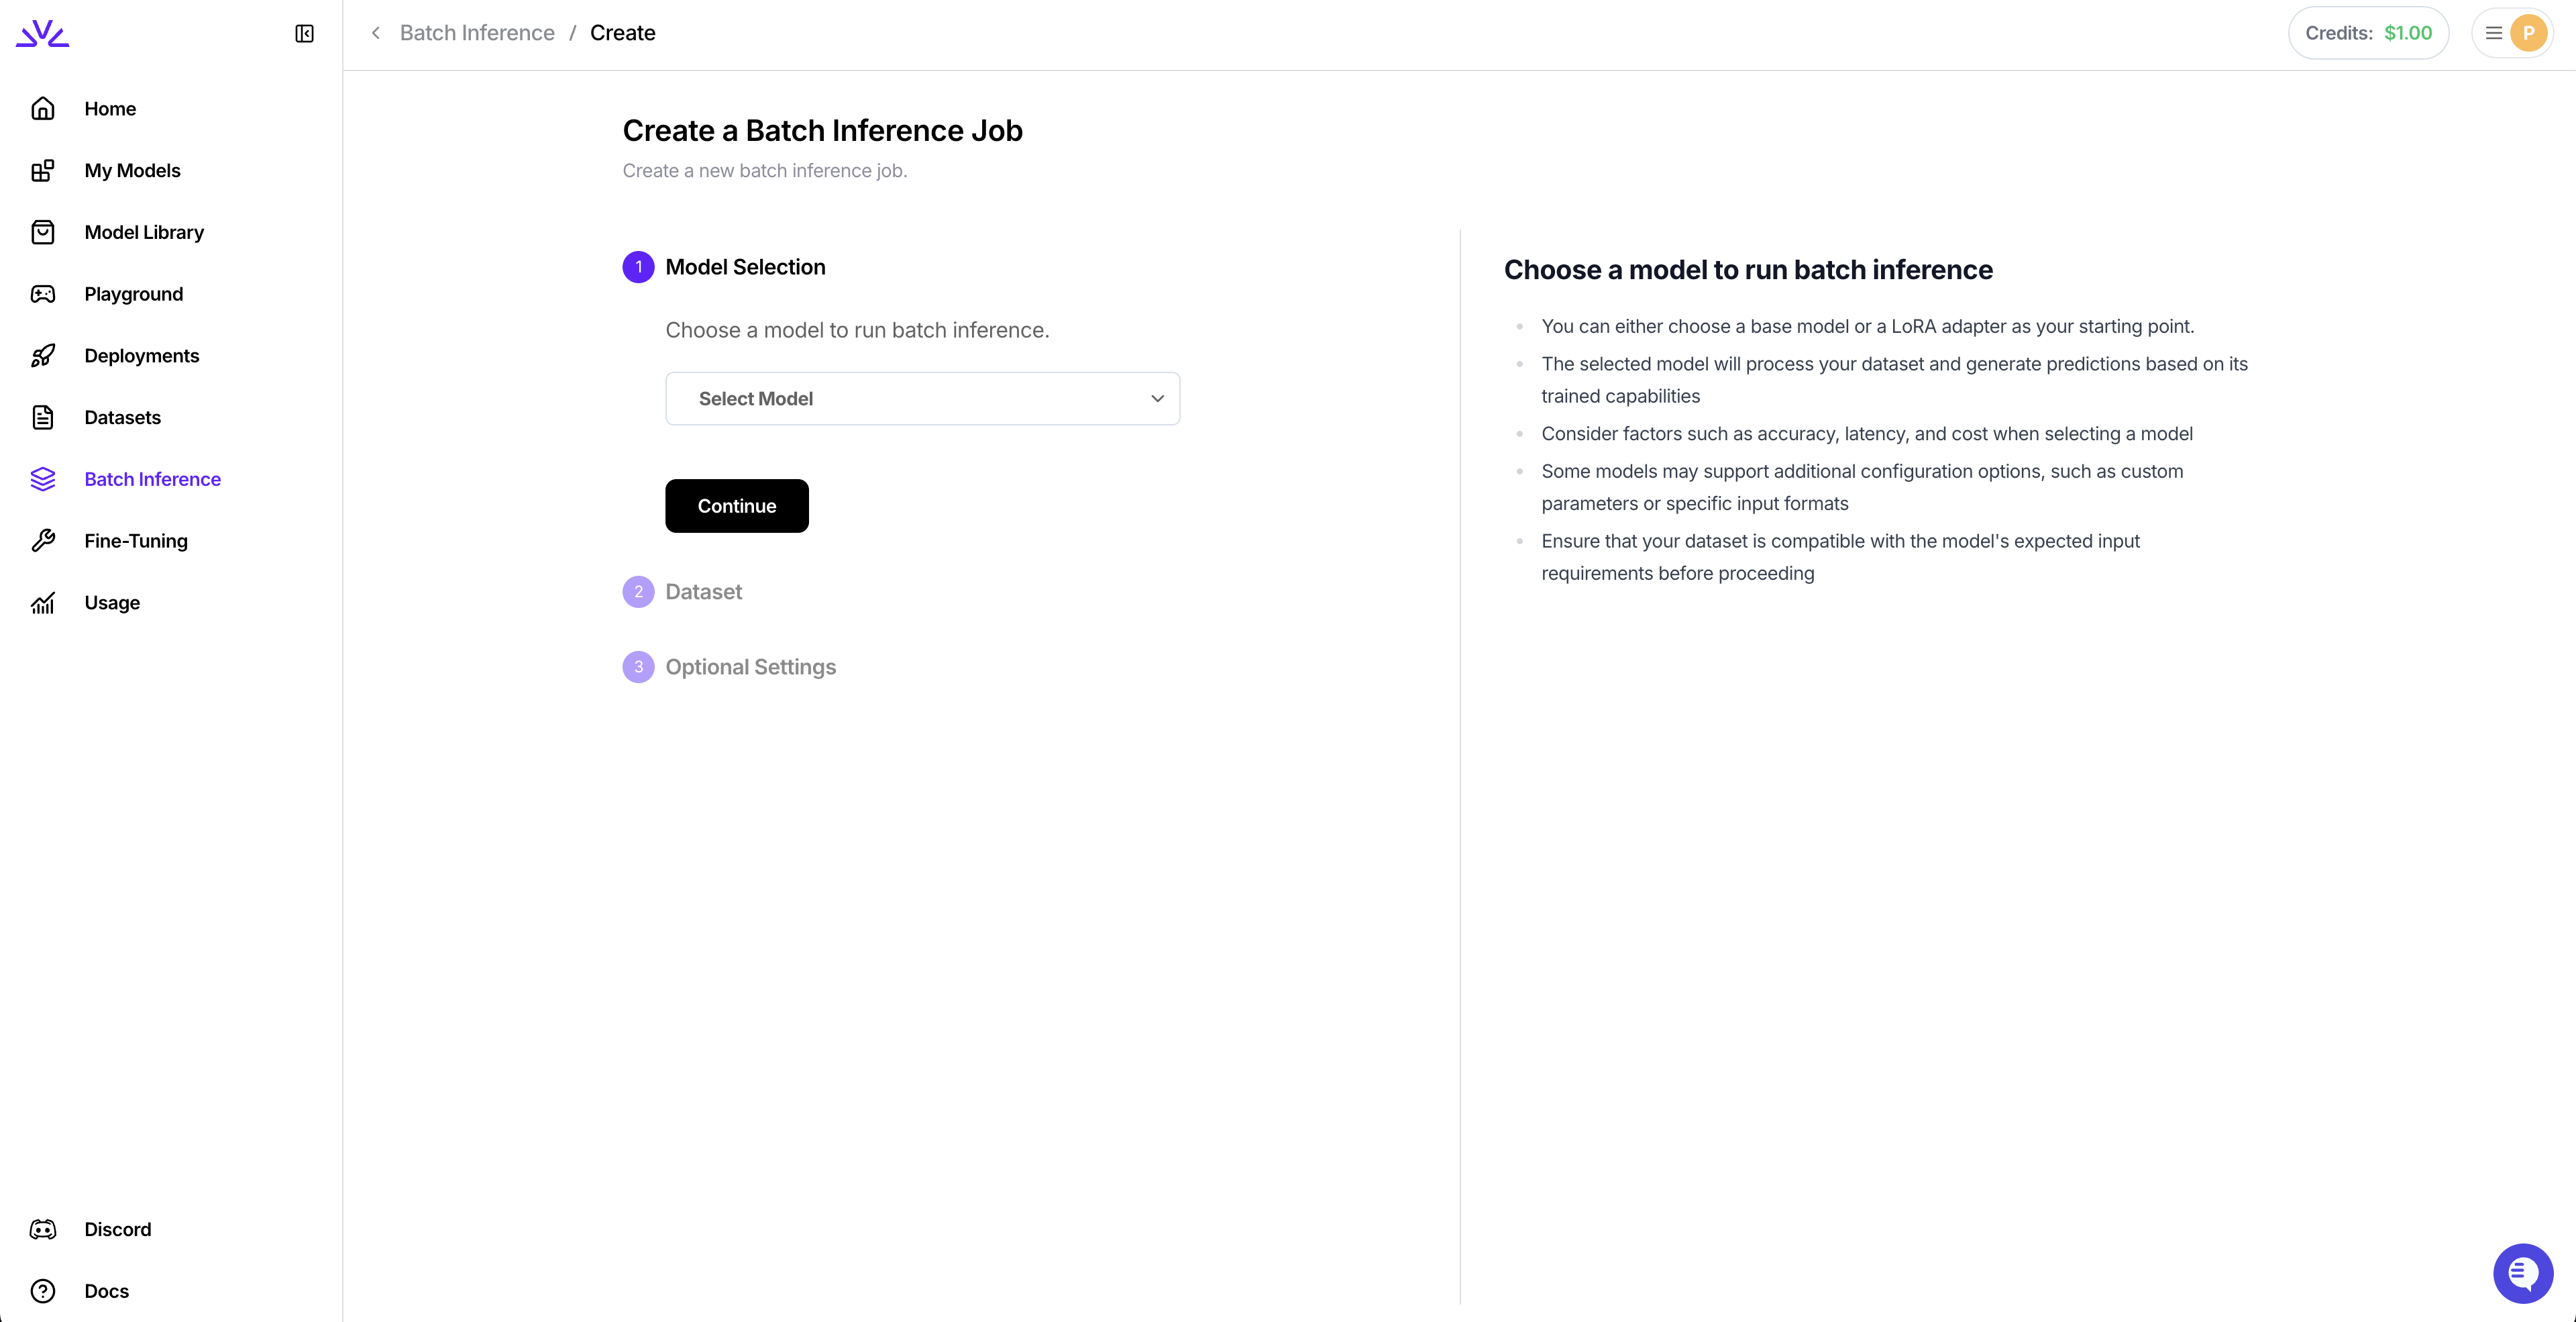The image size is (2576, 1322).
Task: Click the Credits balance pill
Action: click(x=2367, y=33)
